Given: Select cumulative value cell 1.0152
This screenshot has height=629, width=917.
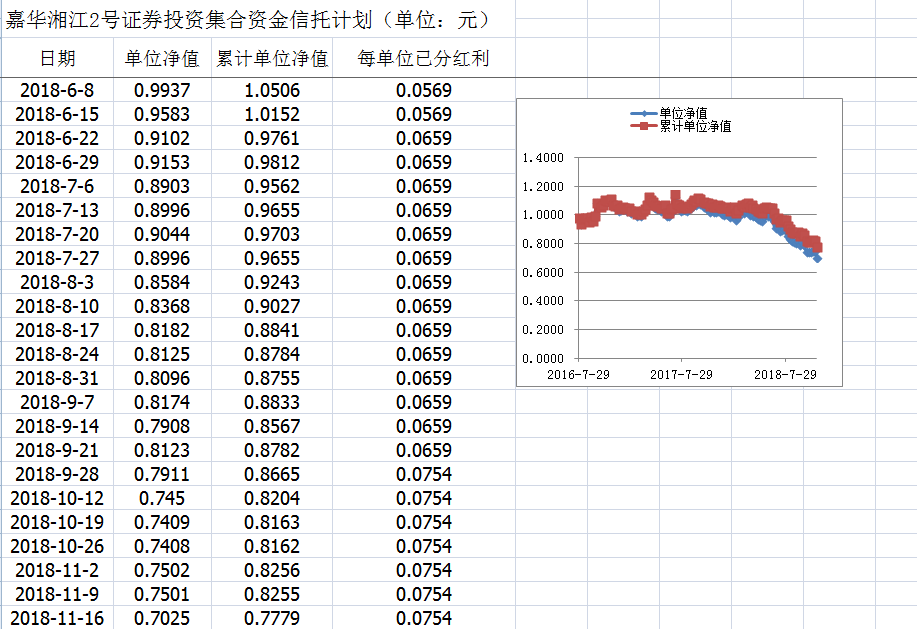Looking at the screenshot, I should pos(272,114).
